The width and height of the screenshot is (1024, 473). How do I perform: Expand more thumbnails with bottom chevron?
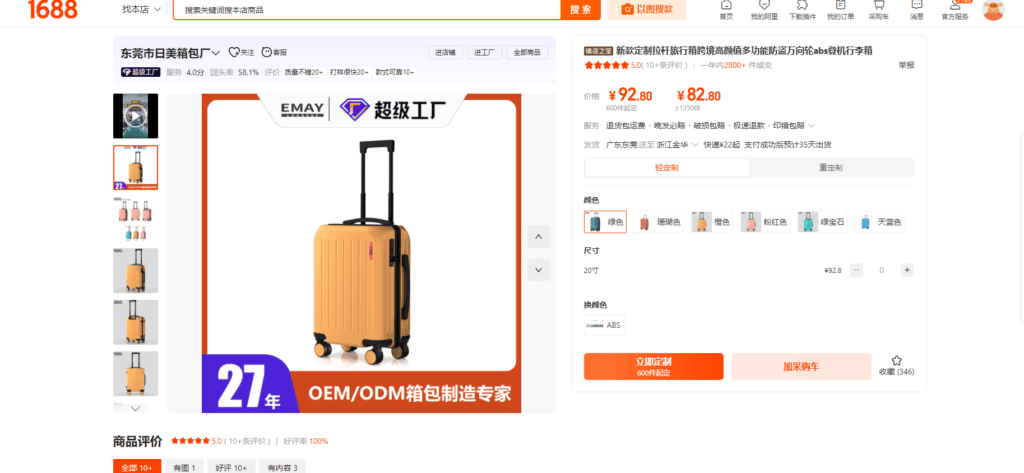click(135, 408)
